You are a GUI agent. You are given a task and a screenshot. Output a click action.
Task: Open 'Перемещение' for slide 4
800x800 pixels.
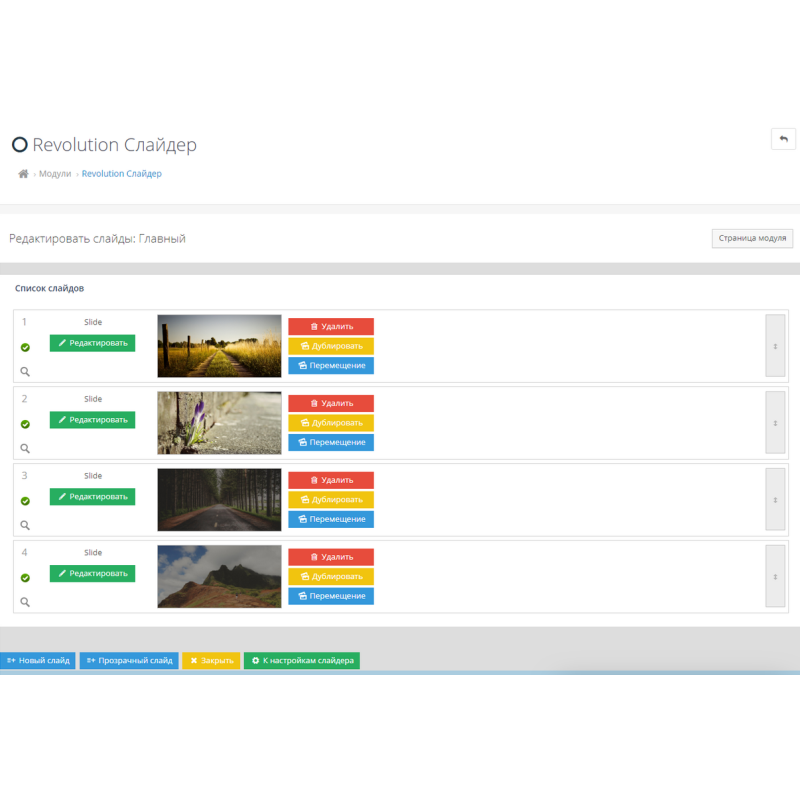tap(331, 595)
